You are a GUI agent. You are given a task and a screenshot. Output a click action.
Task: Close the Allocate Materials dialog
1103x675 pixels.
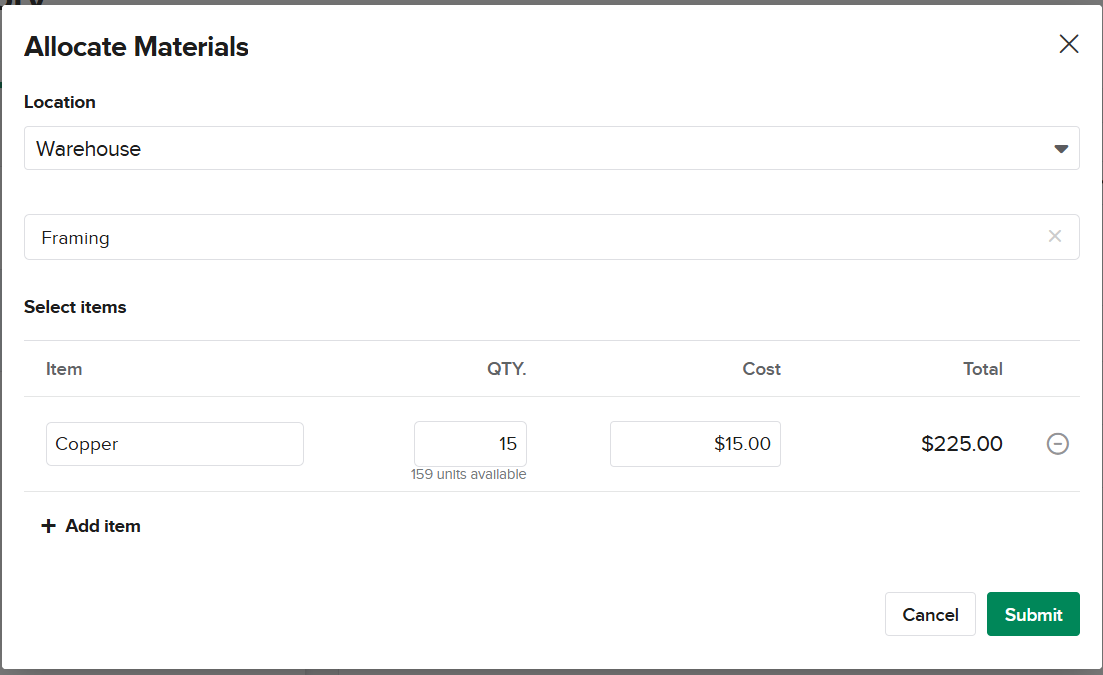(1069, 44)
